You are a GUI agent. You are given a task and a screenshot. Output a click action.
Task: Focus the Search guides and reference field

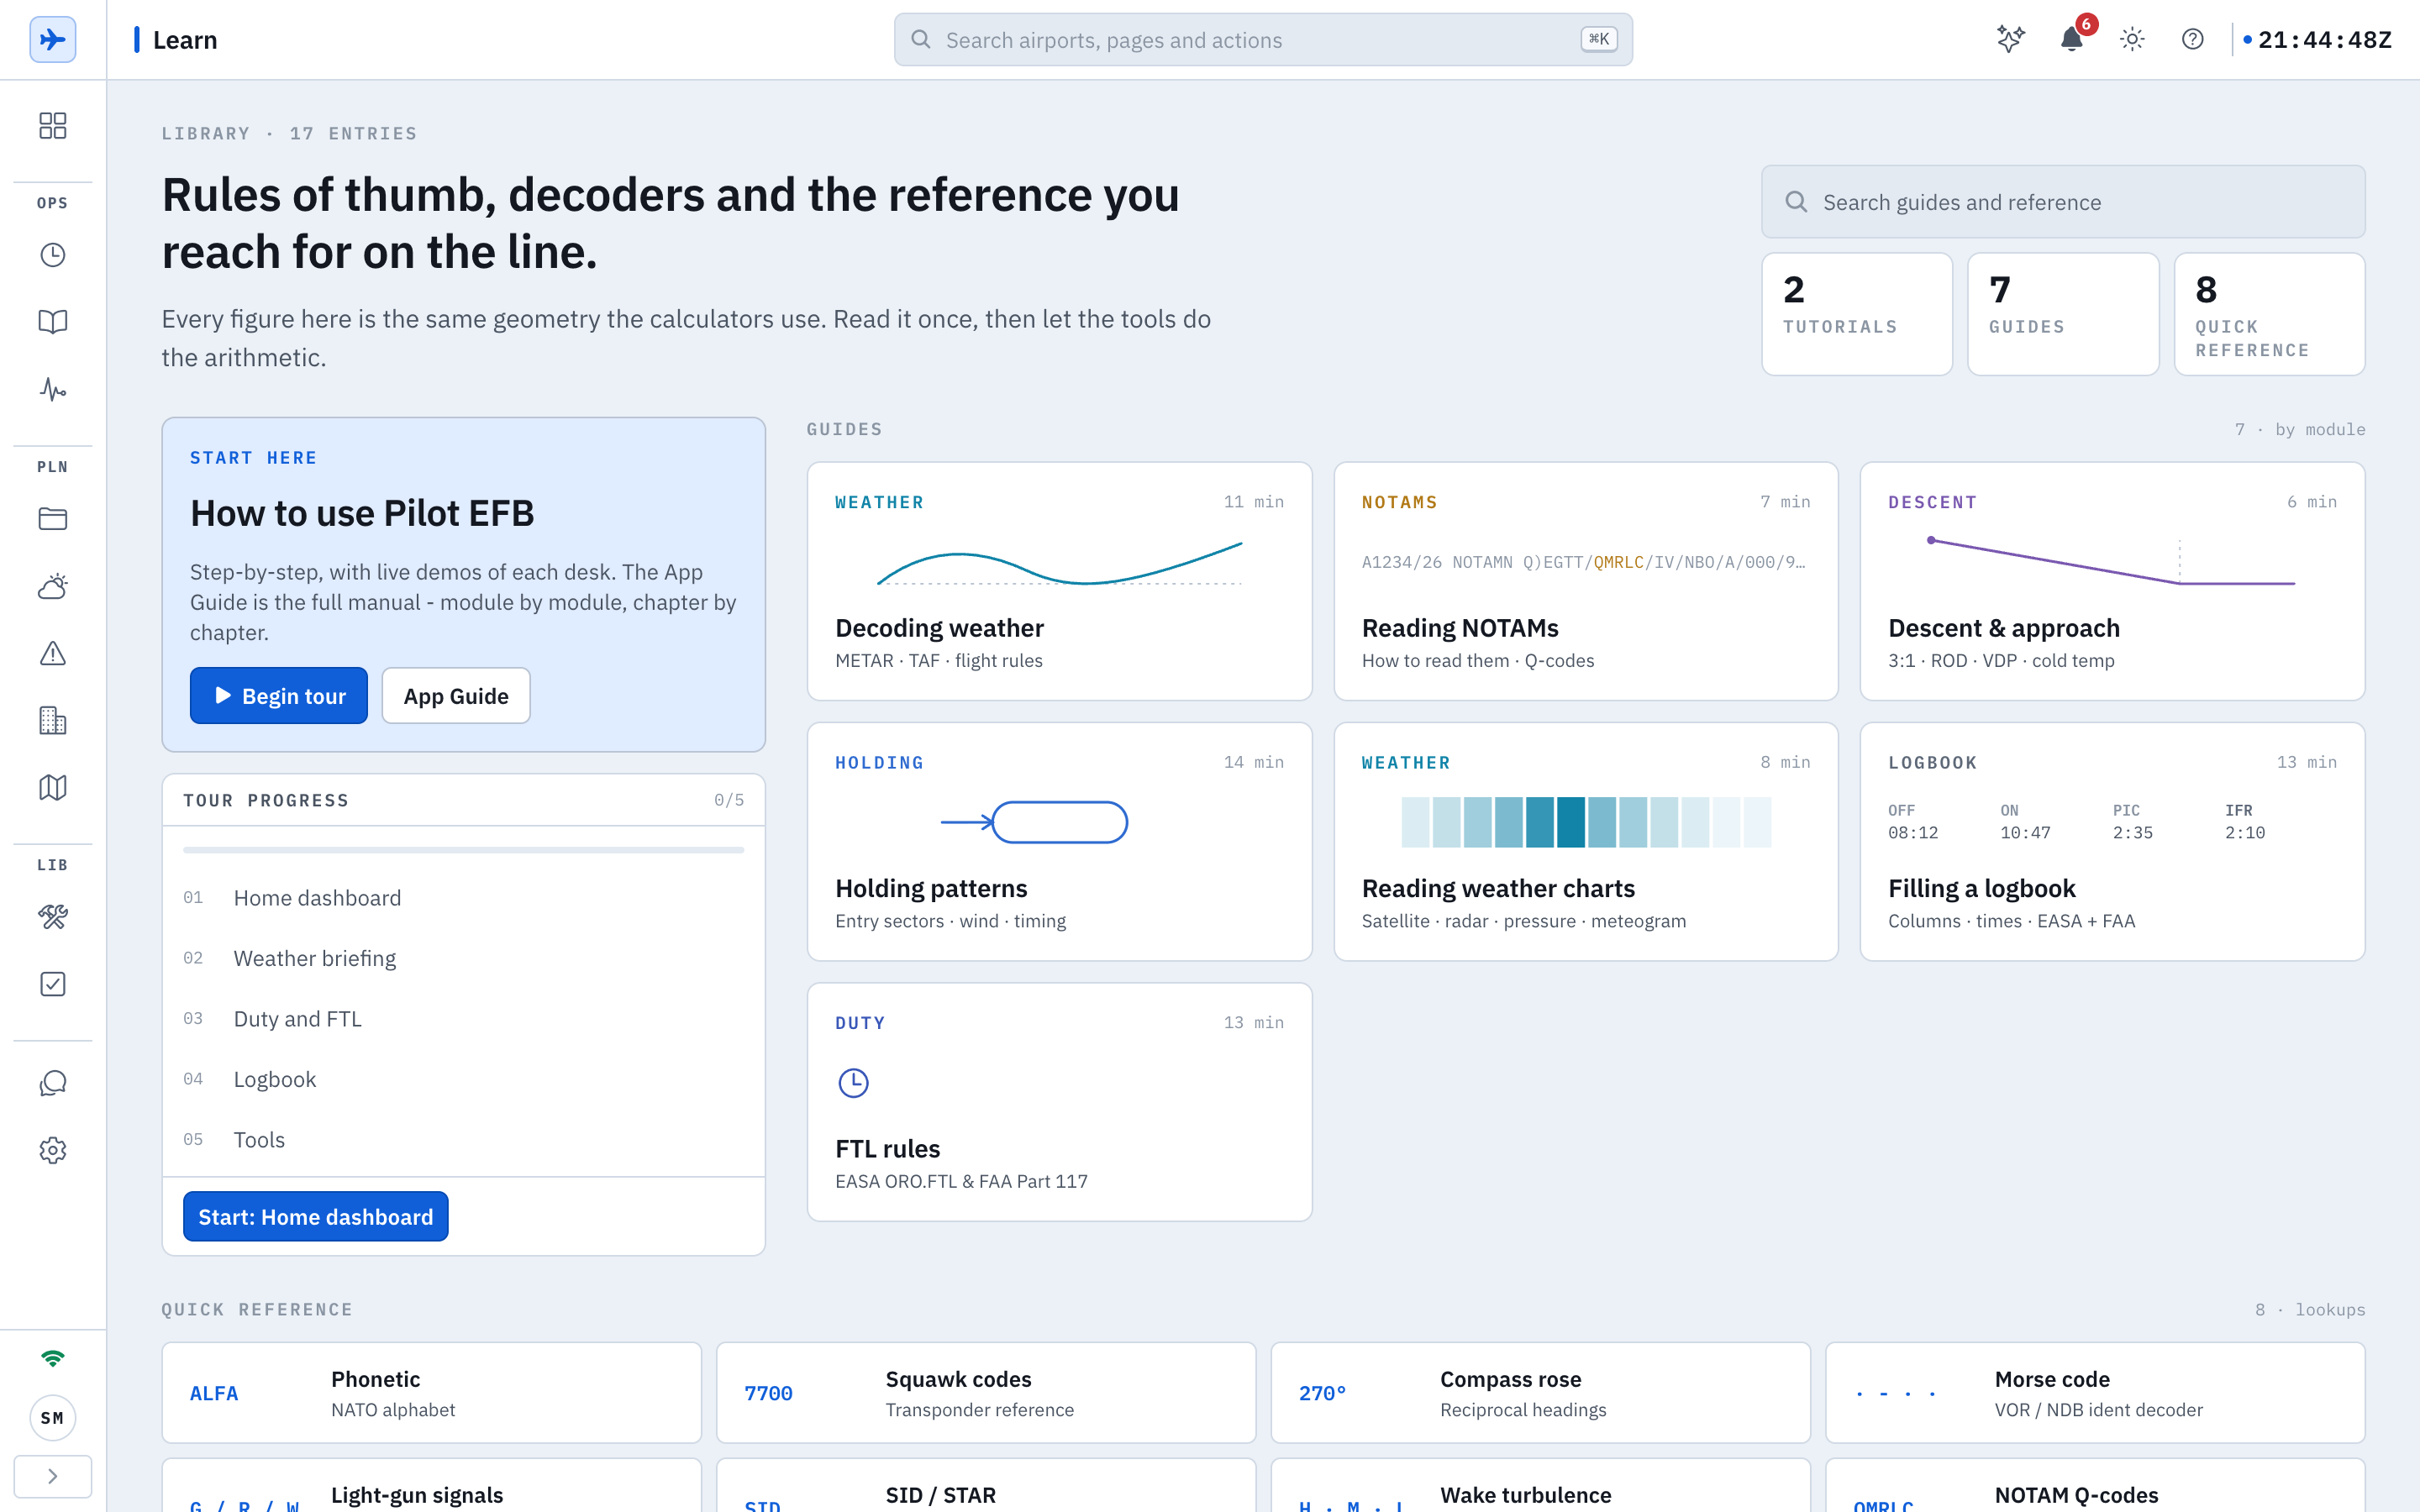(x=2063, y=202)
